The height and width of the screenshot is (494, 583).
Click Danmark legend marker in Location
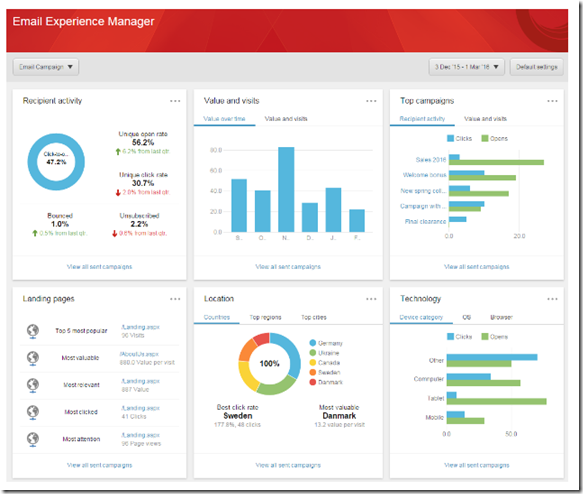point(313,382)
